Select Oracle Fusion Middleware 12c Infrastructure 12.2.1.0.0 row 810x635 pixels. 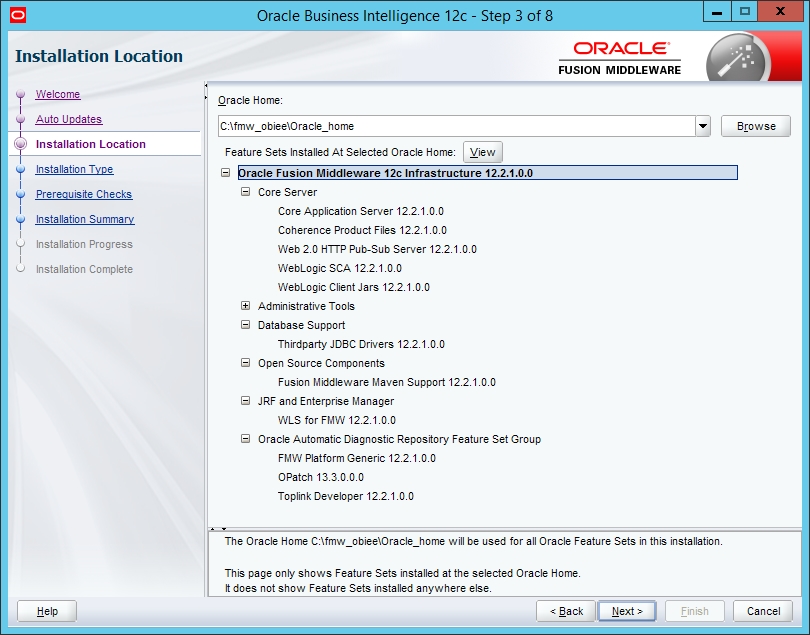[488, 173]
